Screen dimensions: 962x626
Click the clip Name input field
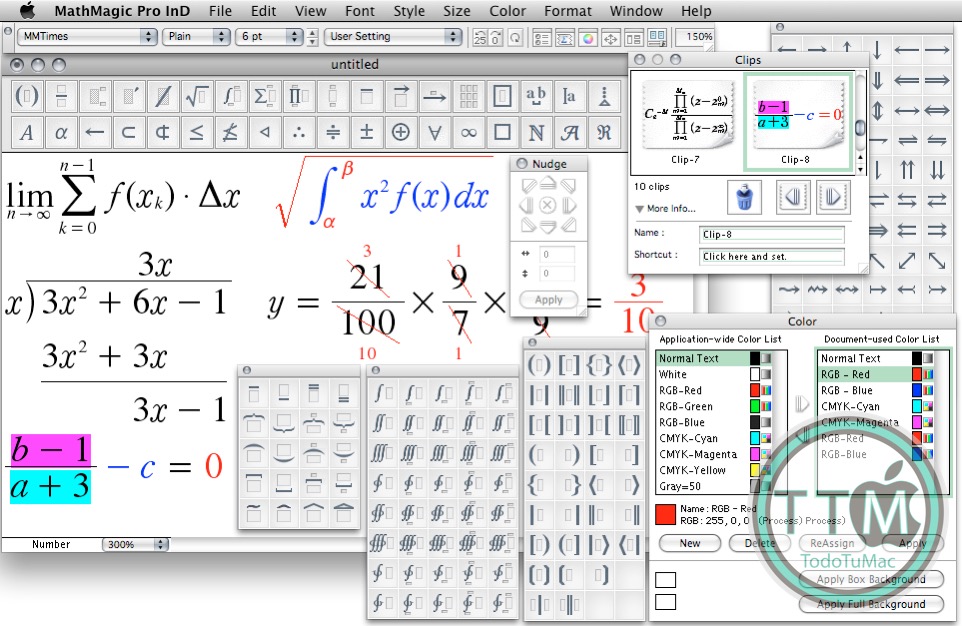point(772,234)
